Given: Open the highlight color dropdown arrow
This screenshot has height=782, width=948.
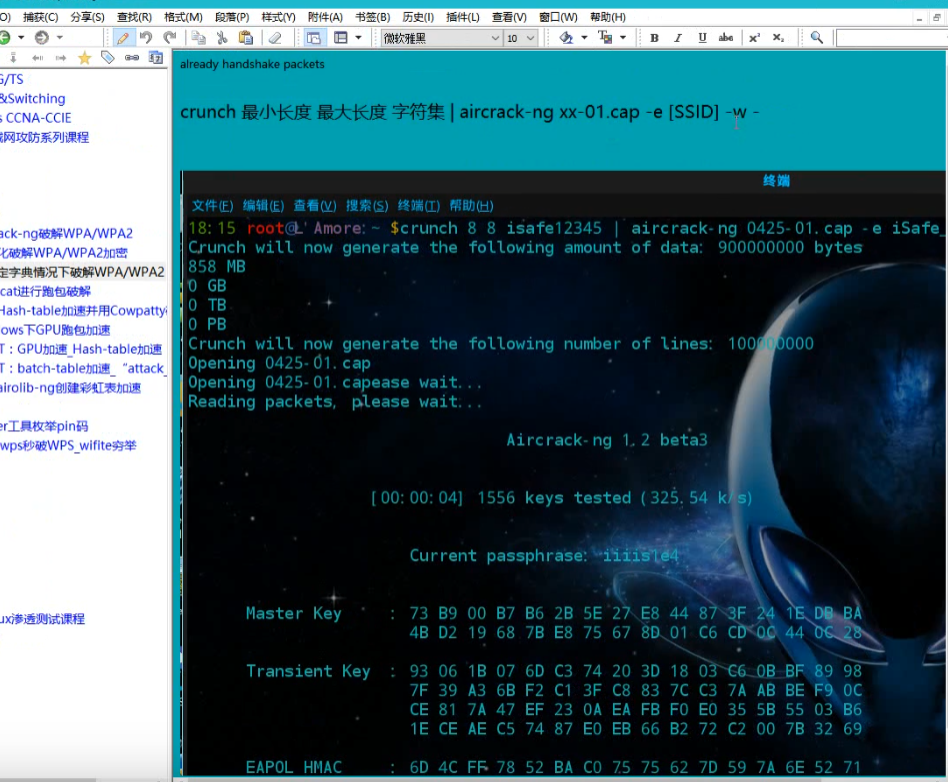Looking at the screenshot, I should [x=584, y=37].
